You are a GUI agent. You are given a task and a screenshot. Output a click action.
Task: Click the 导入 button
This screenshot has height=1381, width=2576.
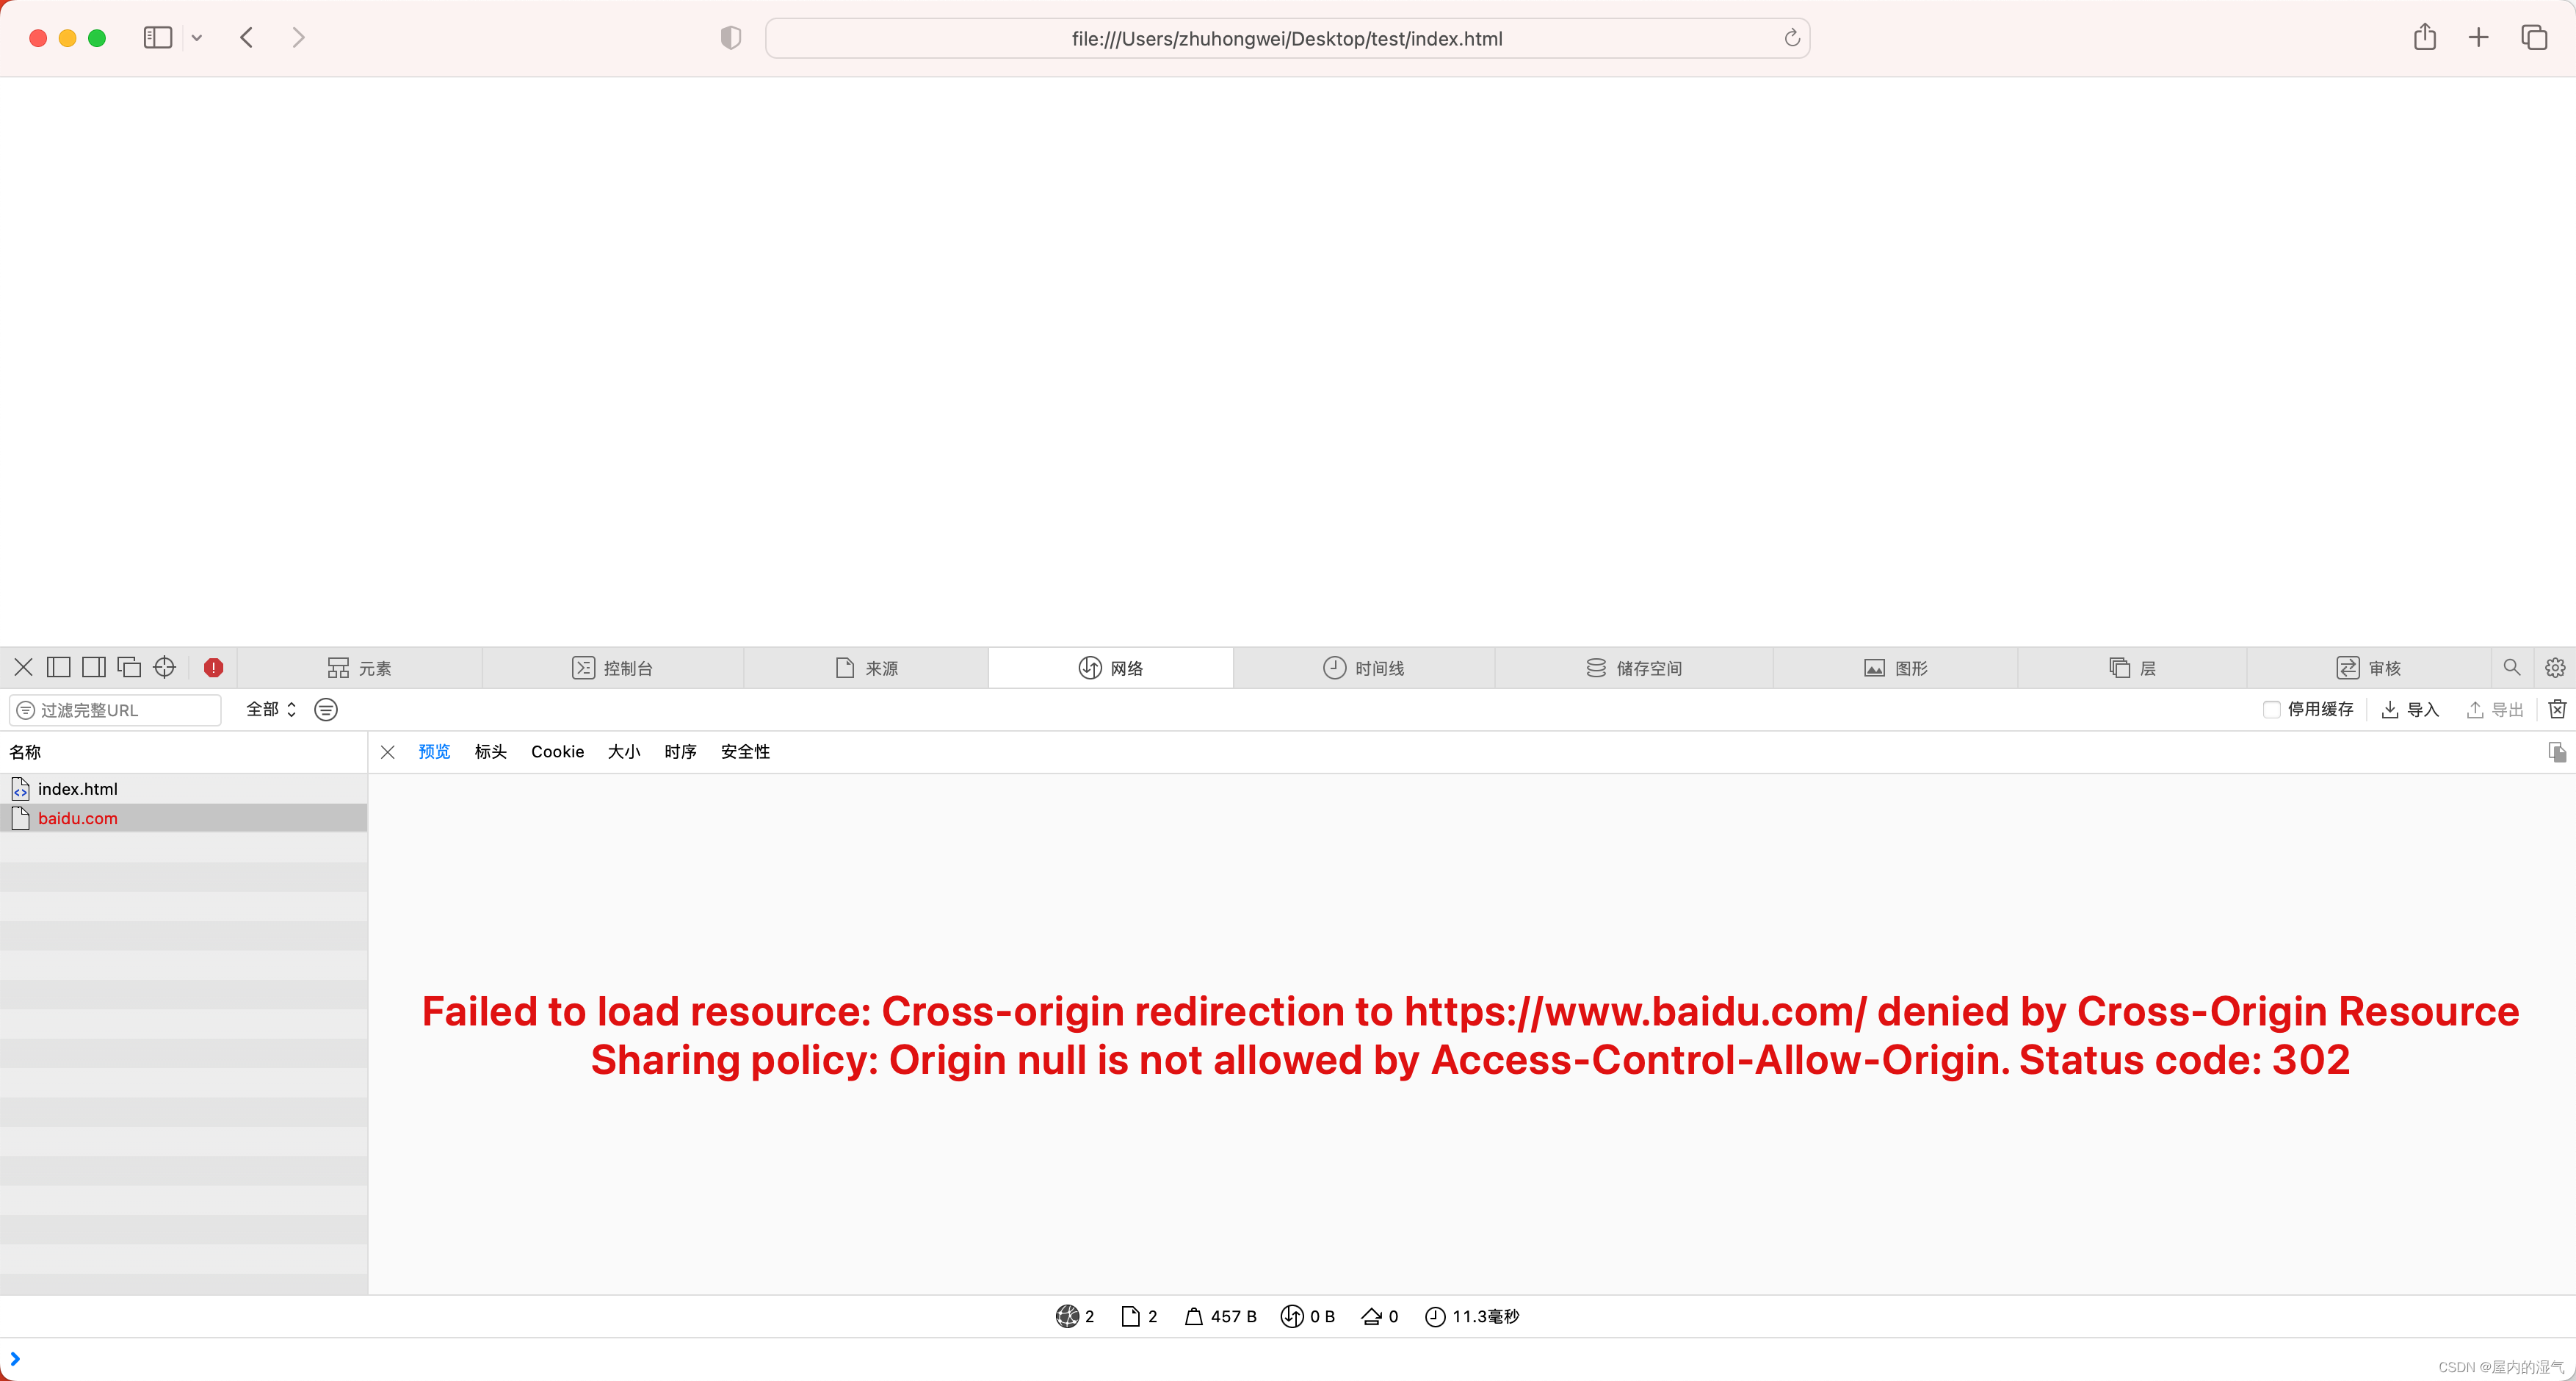2410,709
